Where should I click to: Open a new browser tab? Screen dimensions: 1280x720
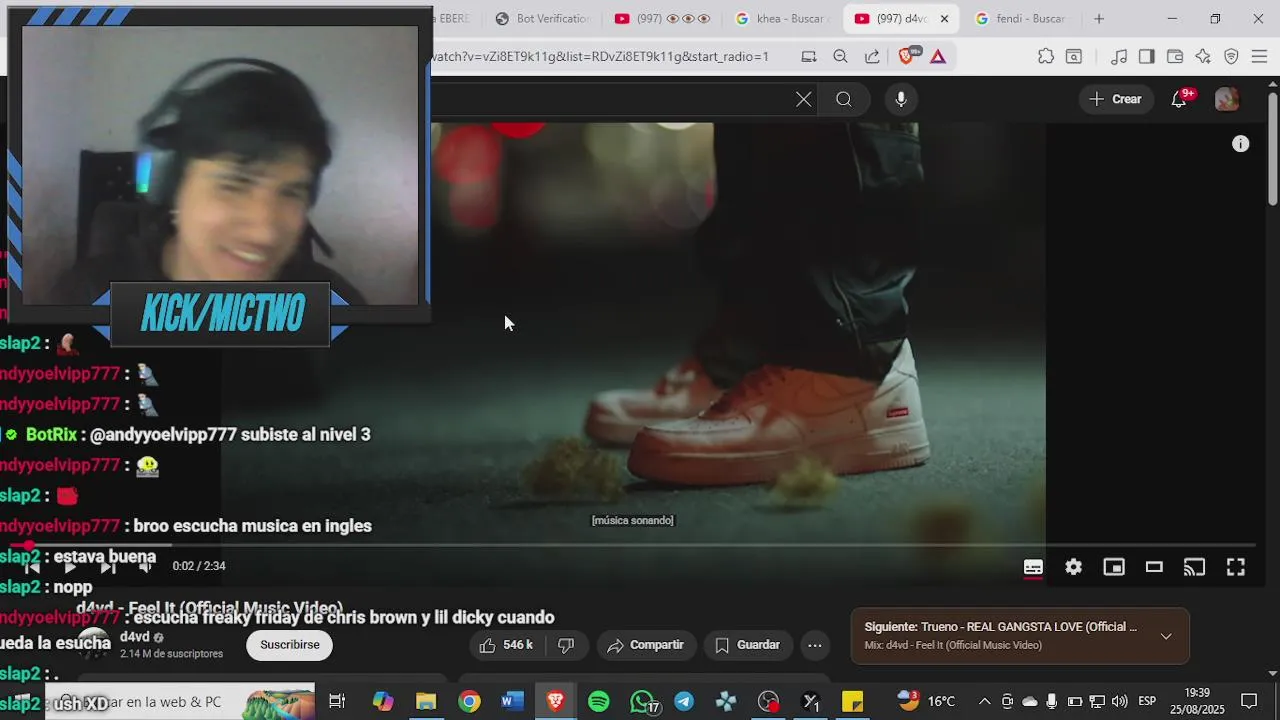click(1099, 19)
